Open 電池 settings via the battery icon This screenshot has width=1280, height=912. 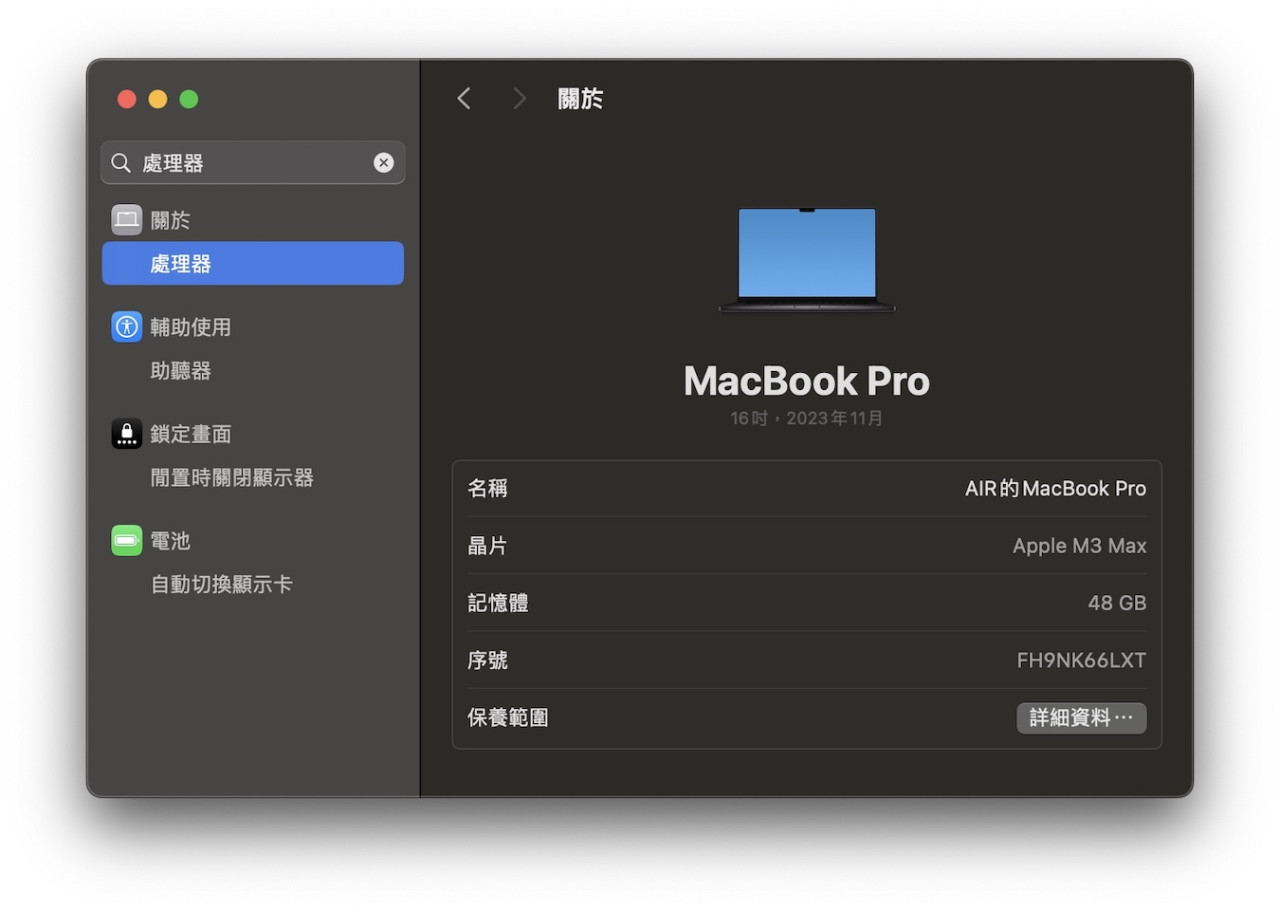(126, 540)
